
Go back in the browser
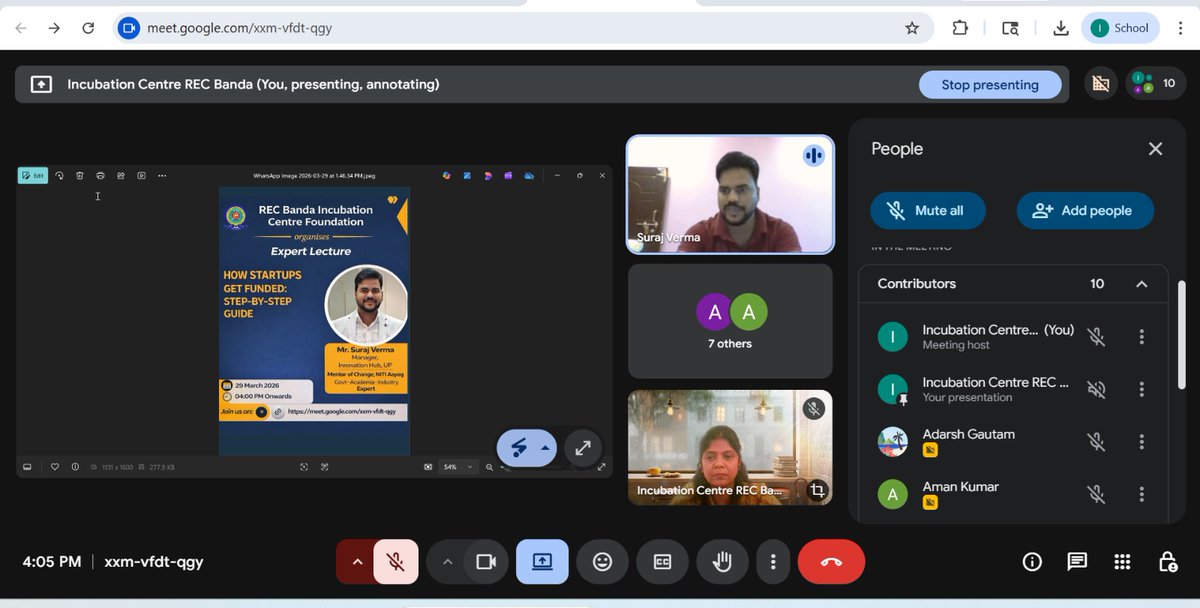point(21,28)
